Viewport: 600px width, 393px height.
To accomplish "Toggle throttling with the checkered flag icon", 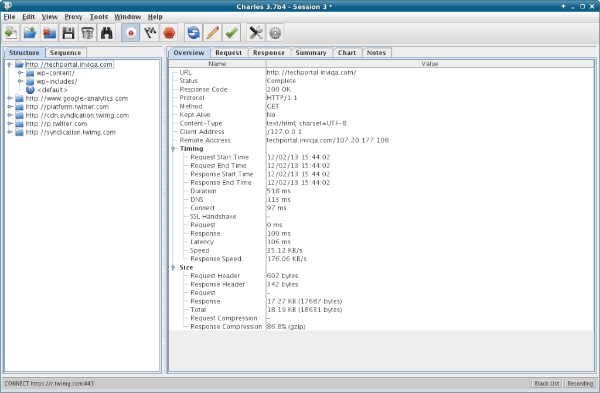I will click(150, 33).
